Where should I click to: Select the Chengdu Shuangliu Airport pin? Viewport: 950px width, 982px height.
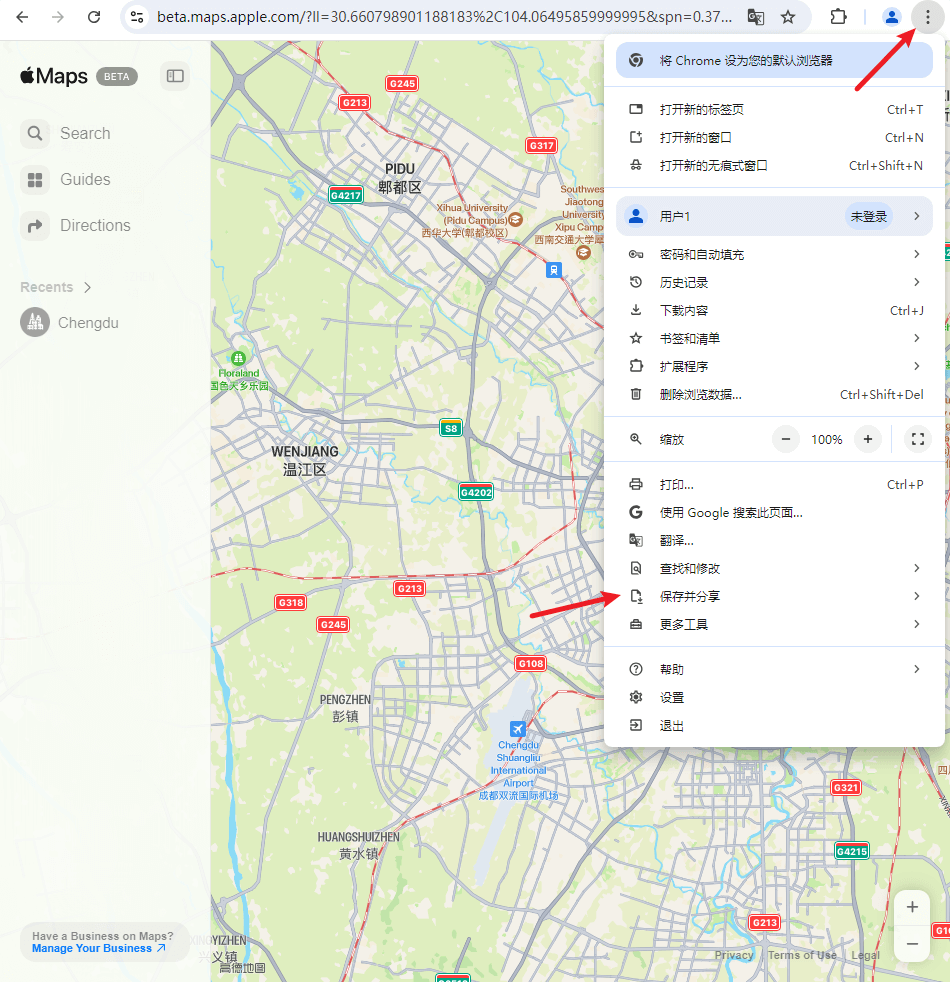(518, 728)
